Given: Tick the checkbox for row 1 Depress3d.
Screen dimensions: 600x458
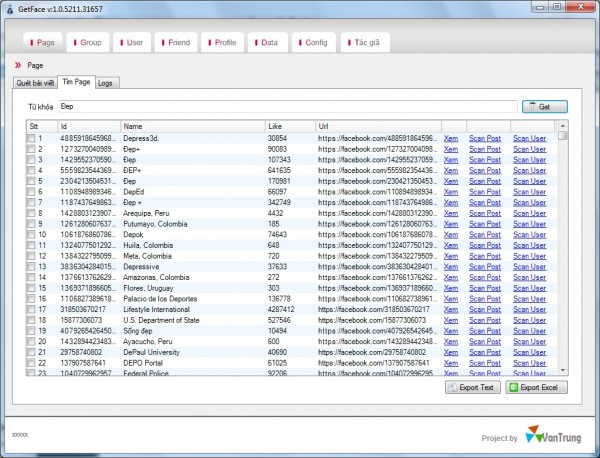Looking at the screenshot, I should pos(32,138).
